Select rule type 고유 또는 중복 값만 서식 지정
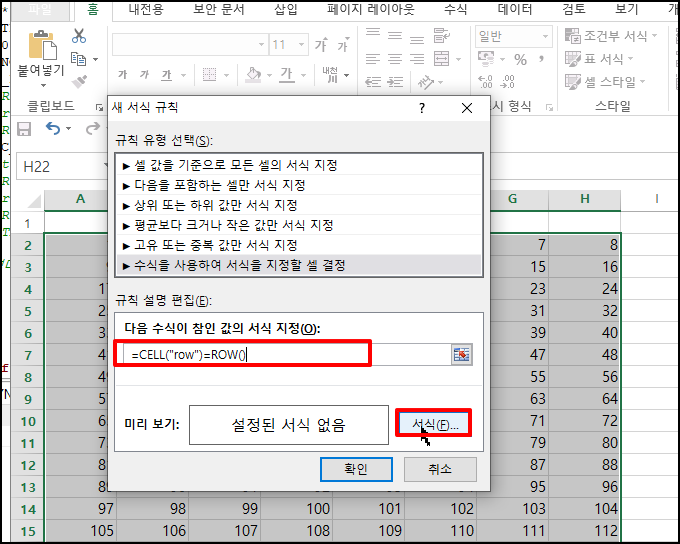 pos(299,245)
